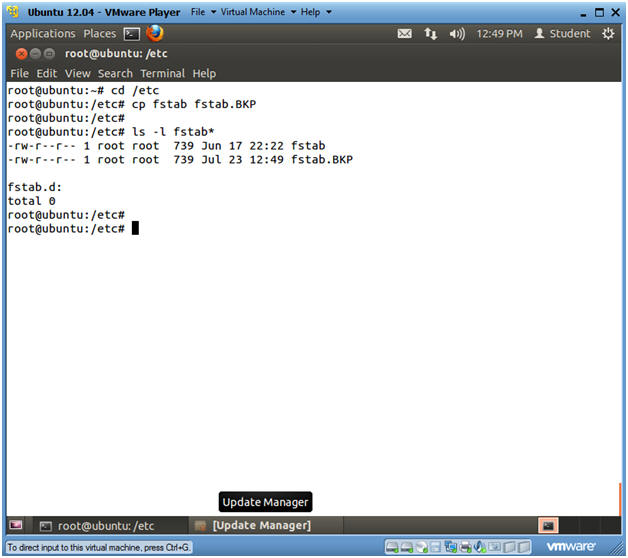Click the display device icon in status bar
The height and width of the screenshot is (558, 628).
[494, 547]
